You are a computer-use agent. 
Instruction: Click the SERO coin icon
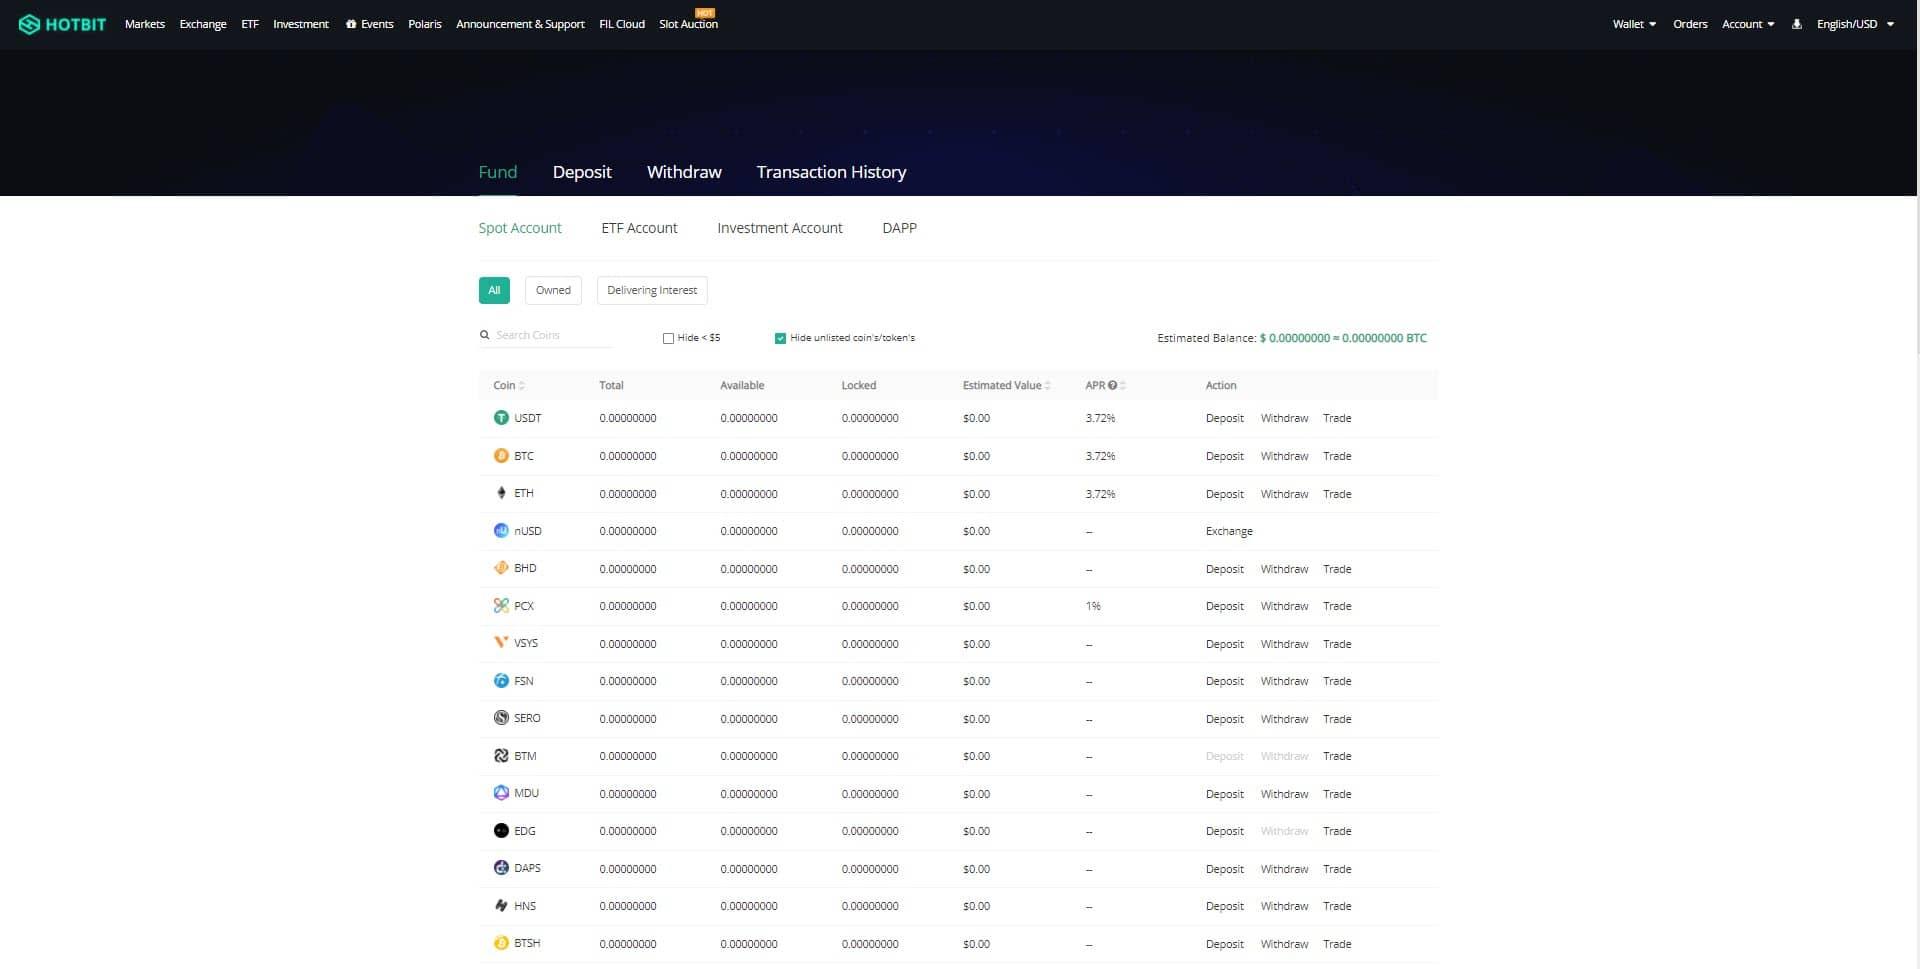point(501,718)
